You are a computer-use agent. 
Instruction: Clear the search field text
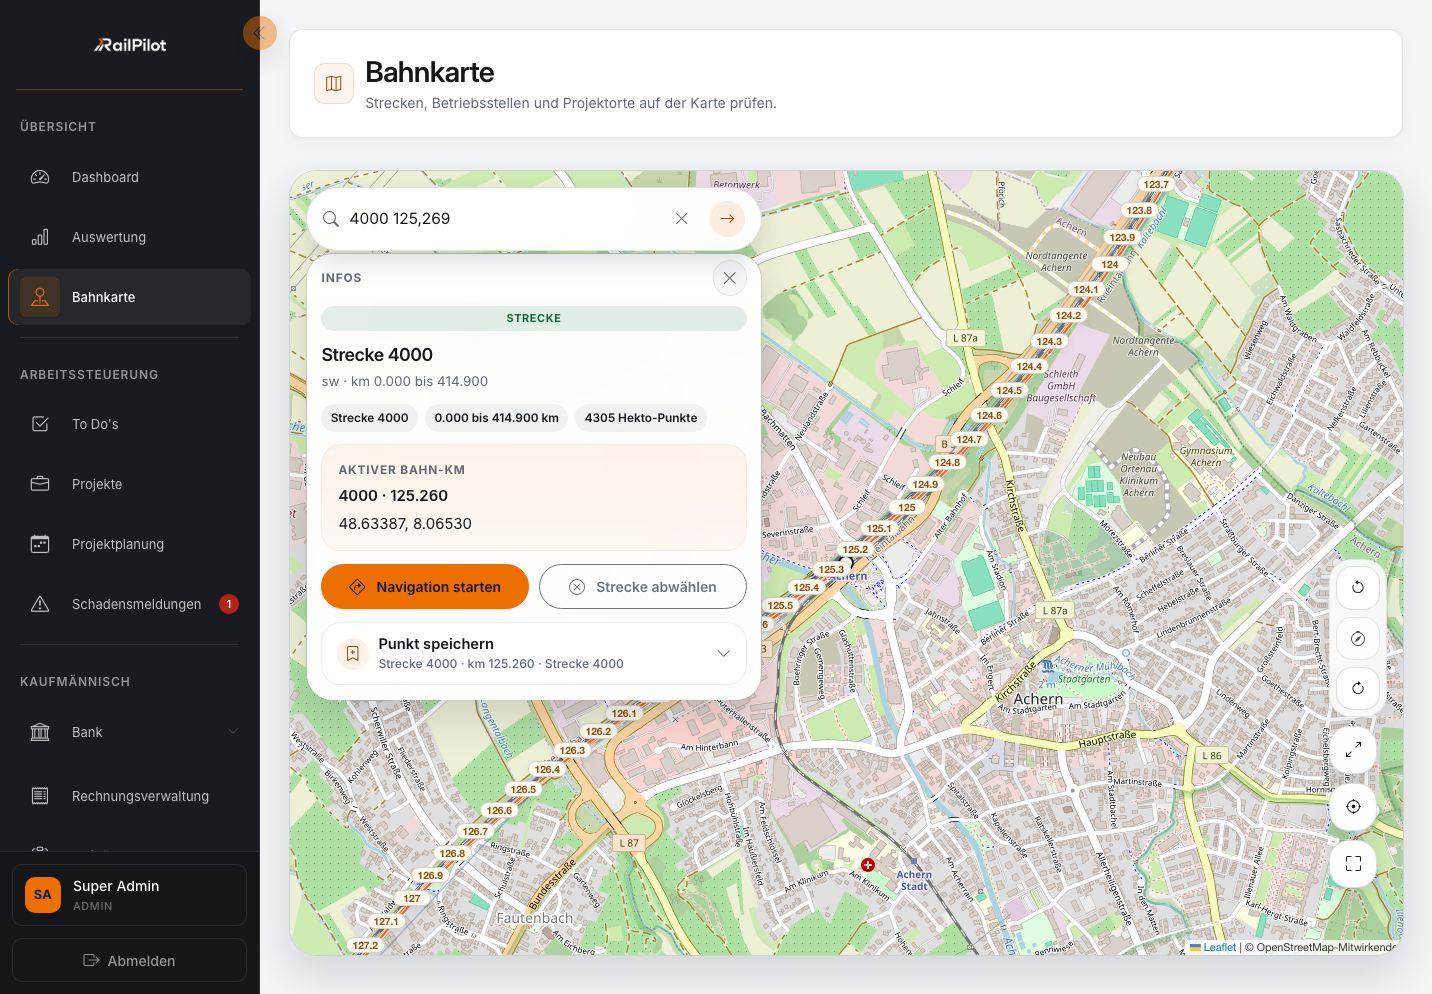[681, 218]
